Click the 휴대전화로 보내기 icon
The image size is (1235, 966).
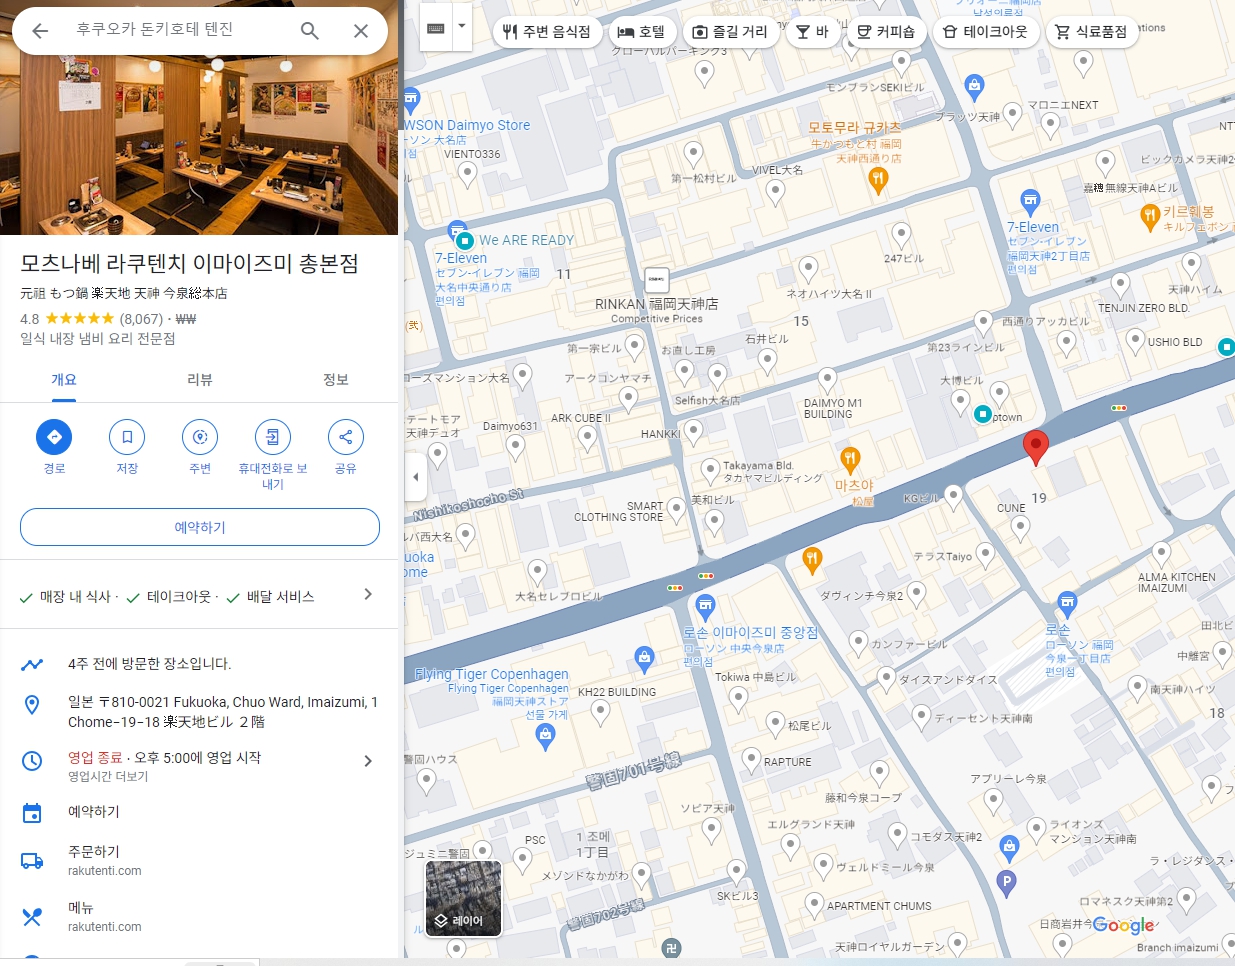pos(273,437)
